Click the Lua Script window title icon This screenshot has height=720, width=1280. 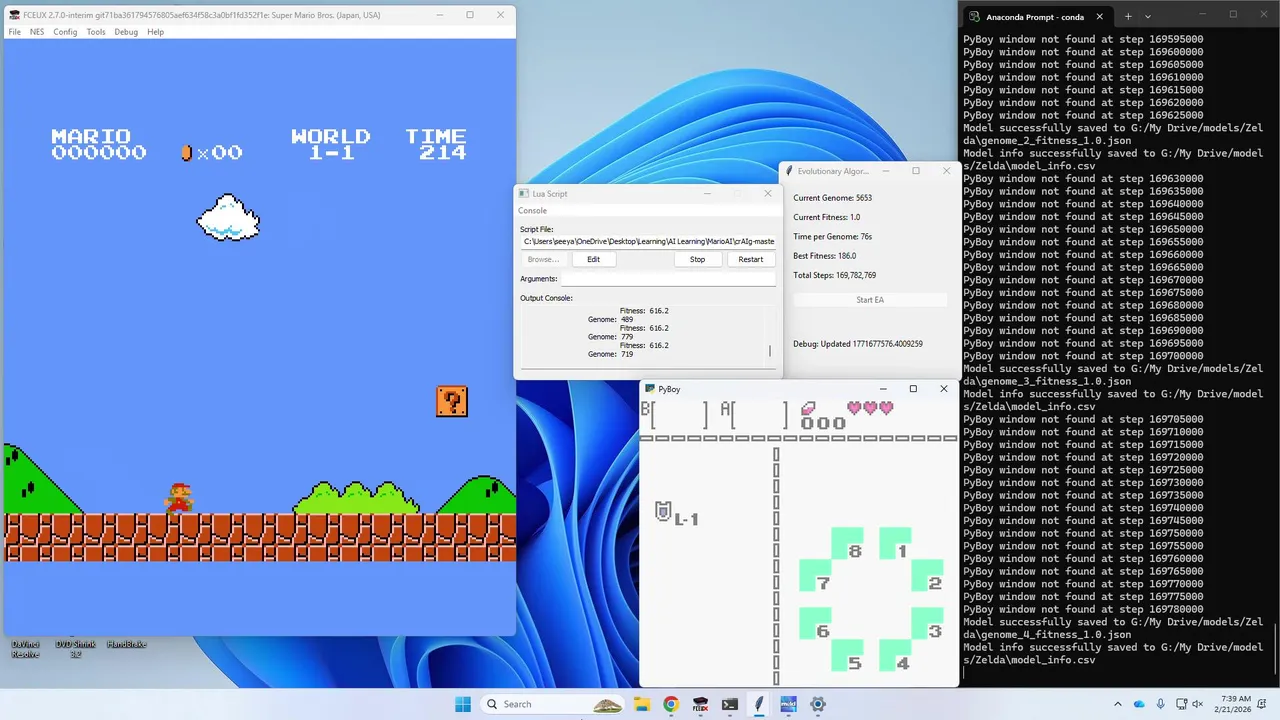(x=523, y=193)
